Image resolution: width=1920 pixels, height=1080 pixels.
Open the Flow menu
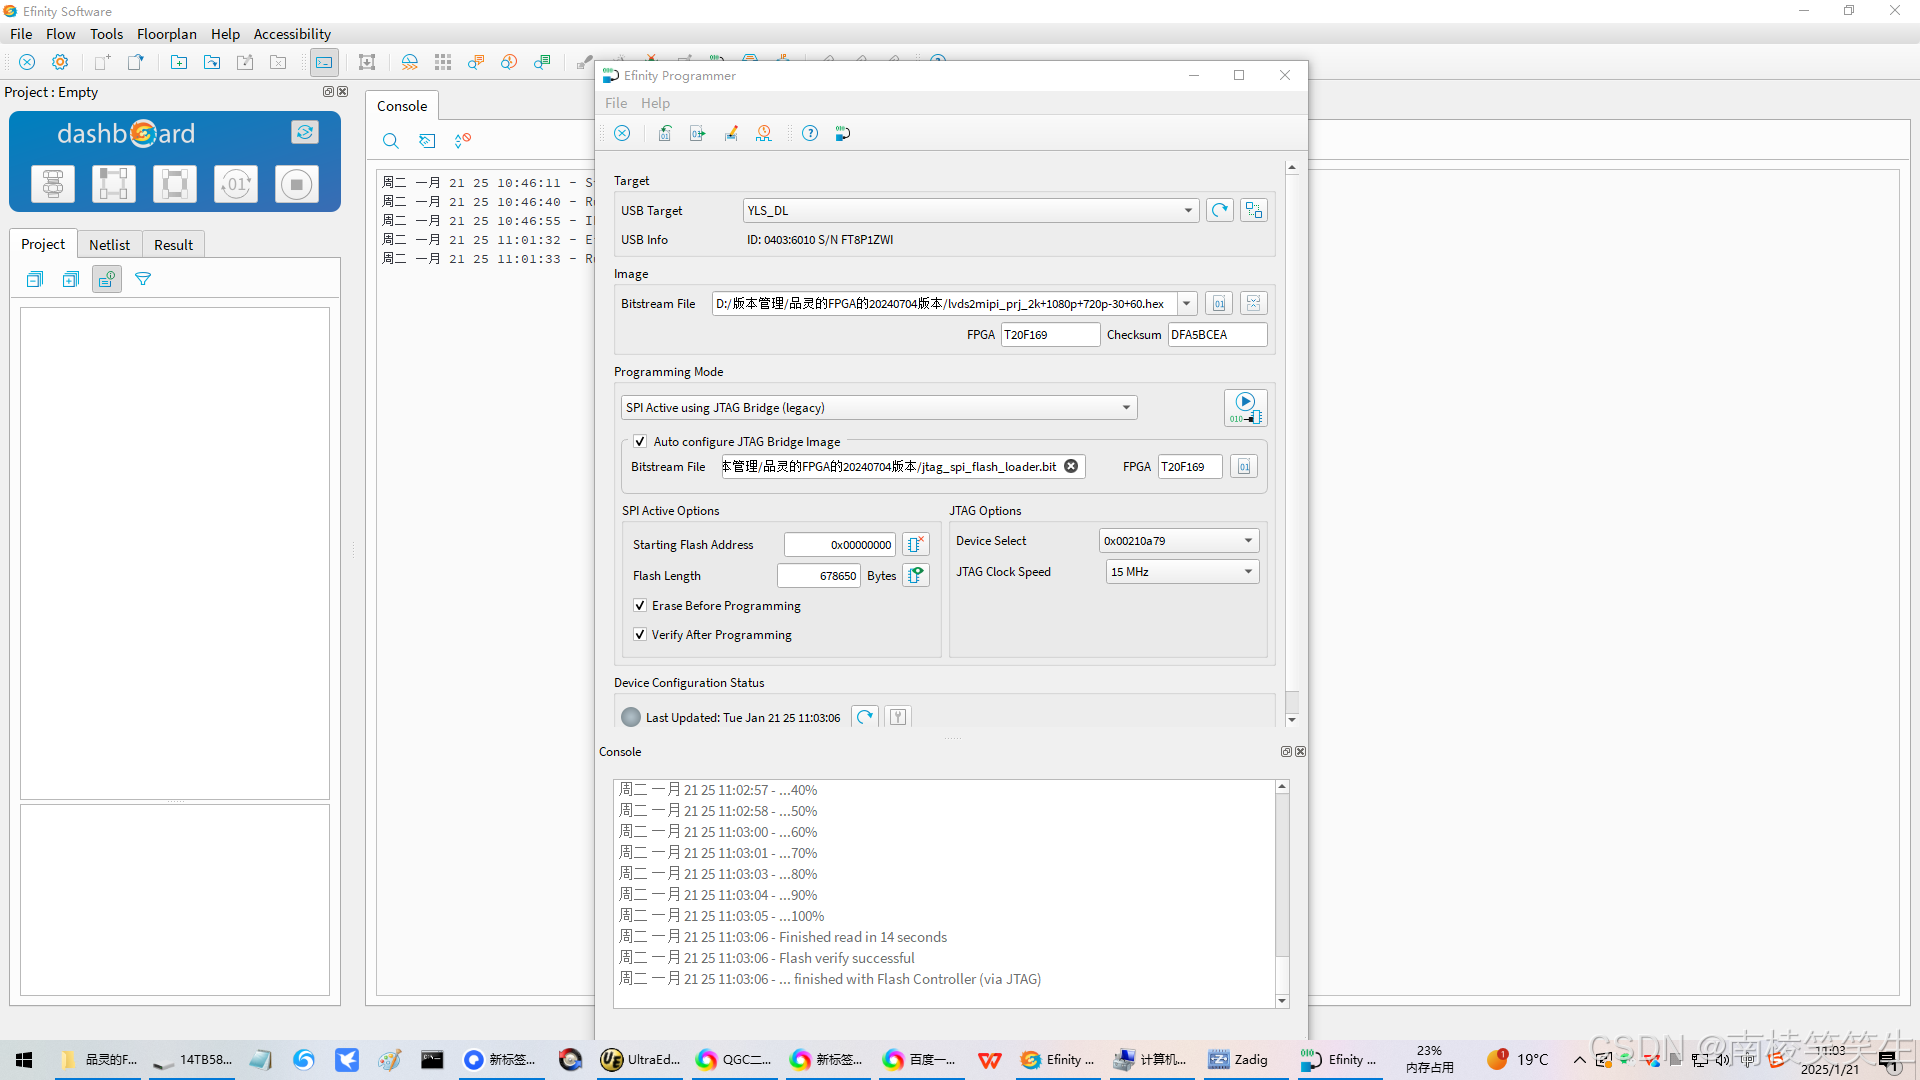[x=60, y=33]
